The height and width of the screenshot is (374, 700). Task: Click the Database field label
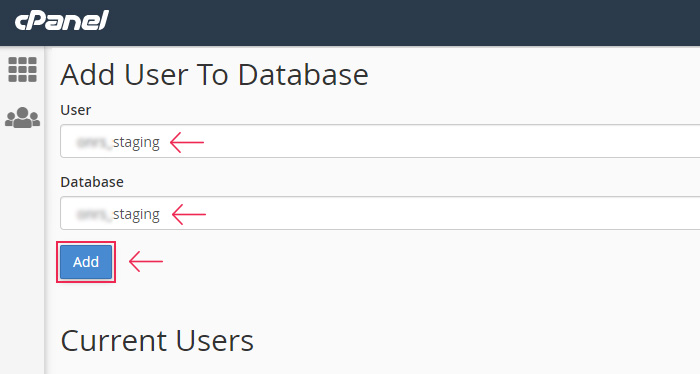point(92,182)
